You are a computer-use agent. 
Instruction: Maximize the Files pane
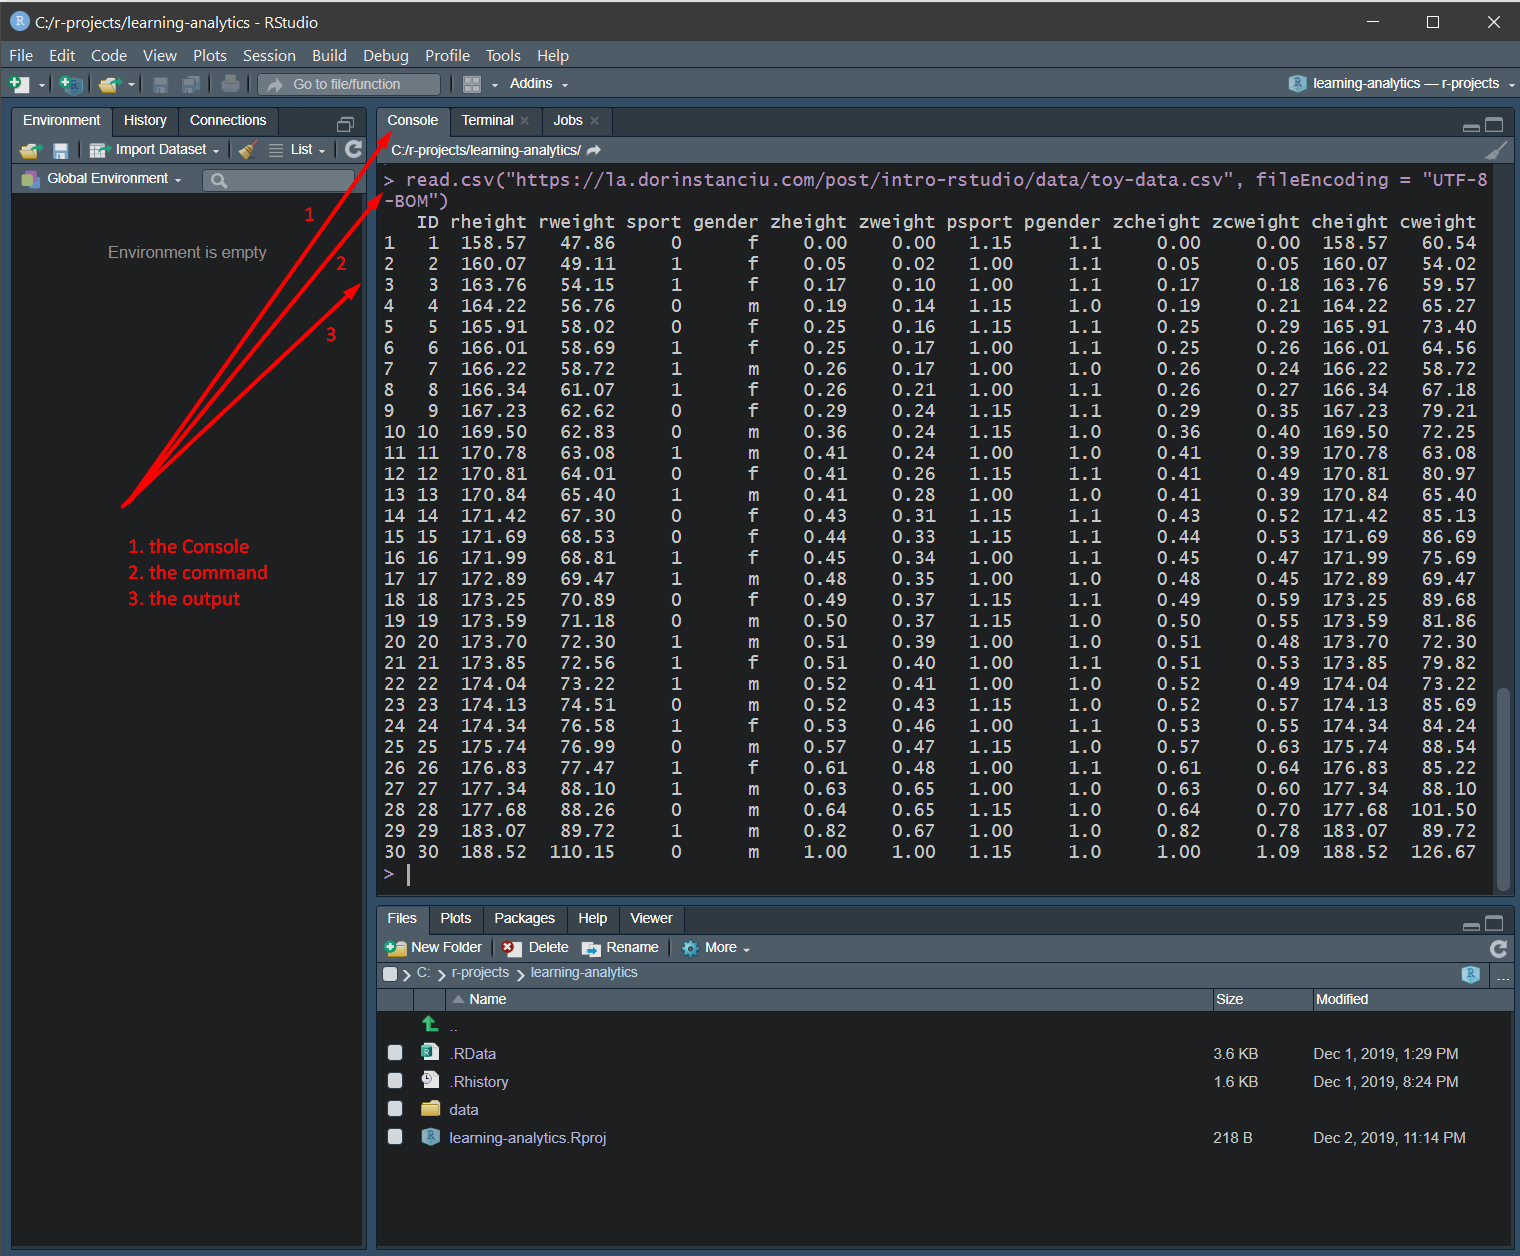point(1494,923)
